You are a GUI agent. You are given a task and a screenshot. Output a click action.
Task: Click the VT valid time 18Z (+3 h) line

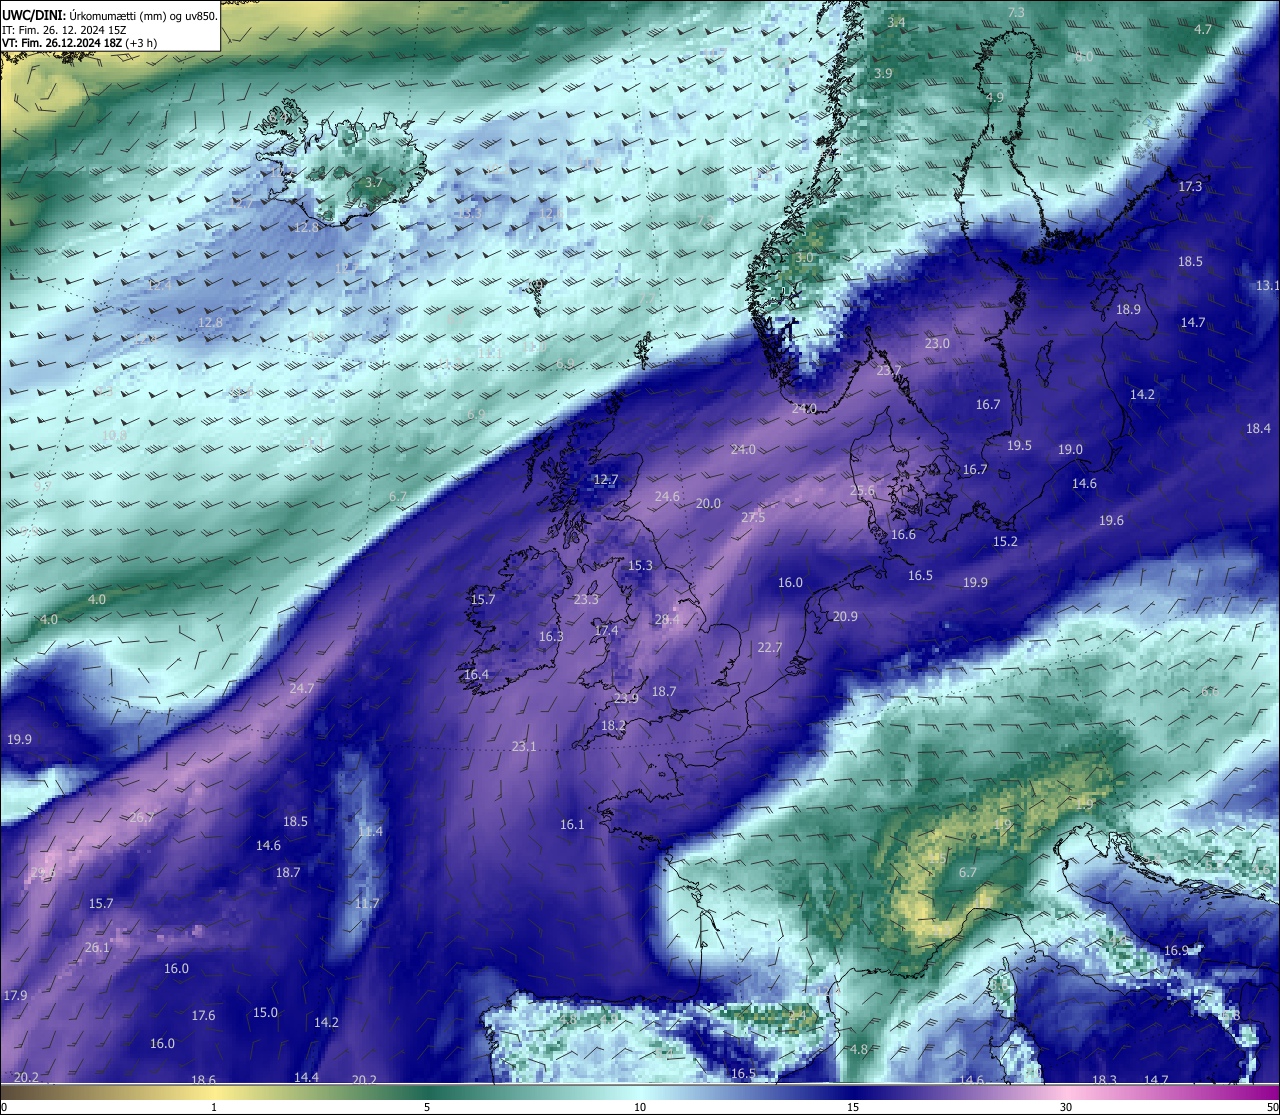(79, 43)
